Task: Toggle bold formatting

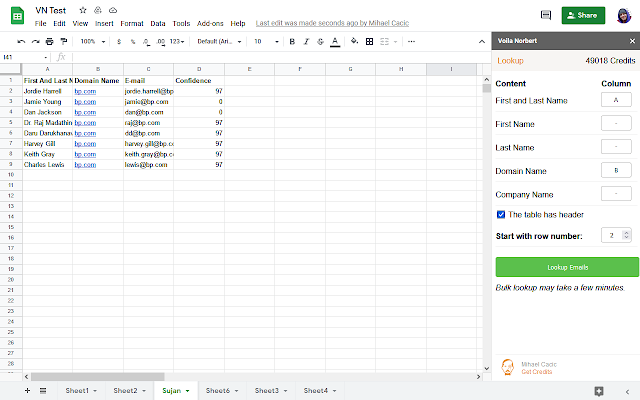Action: (292, 42)
